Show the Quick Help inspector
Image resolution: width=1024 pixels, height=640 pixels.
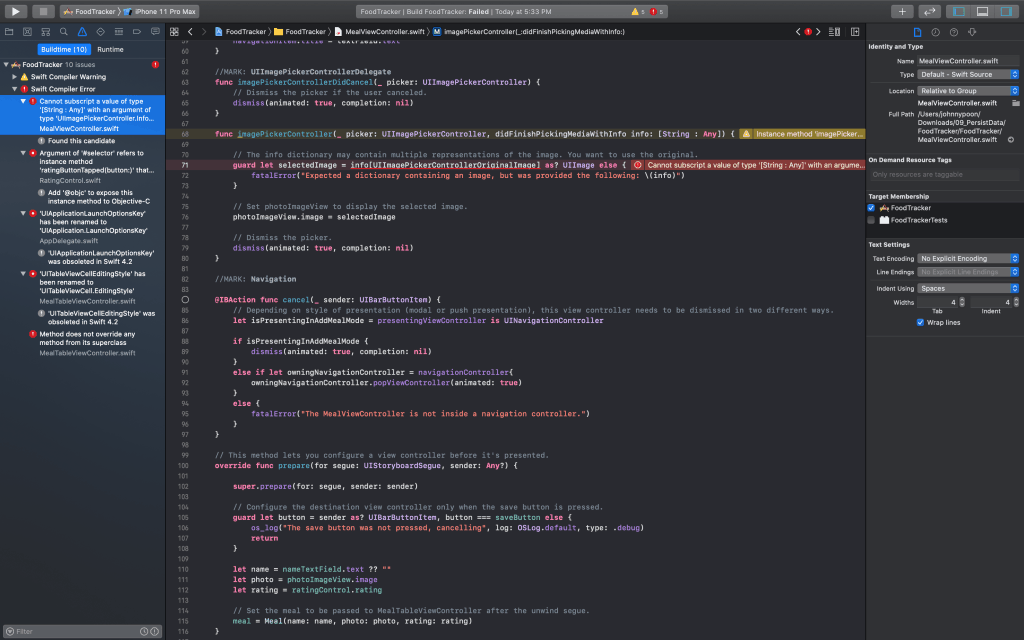click(954, 32)
